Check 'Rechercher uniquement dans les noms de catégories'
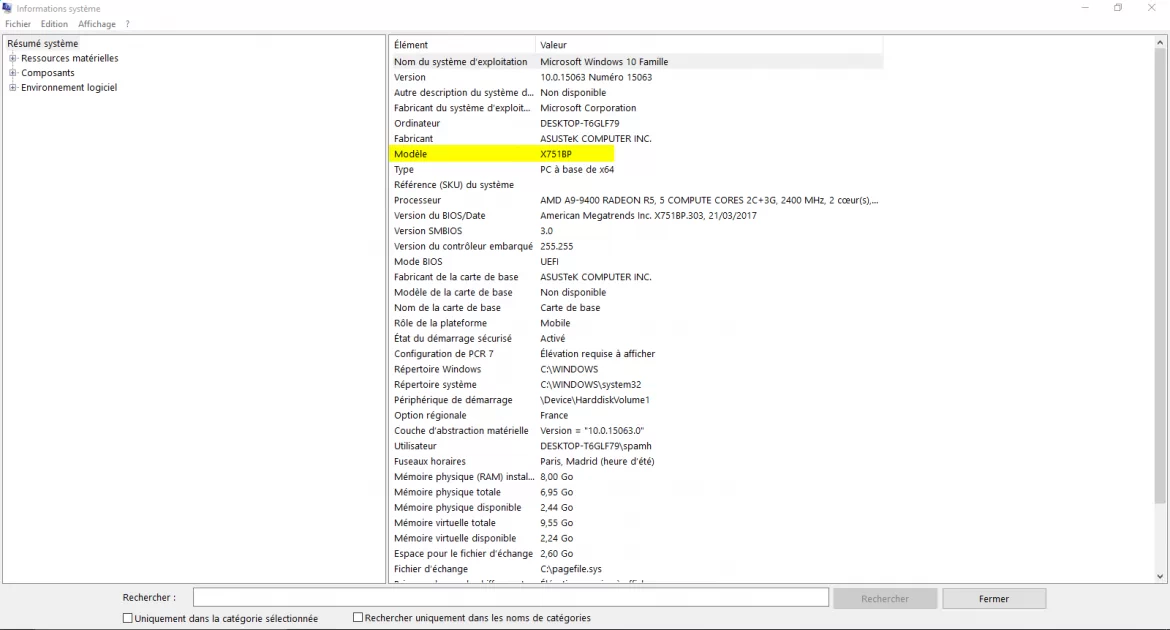1170x630 pixels. coord(357,618)
